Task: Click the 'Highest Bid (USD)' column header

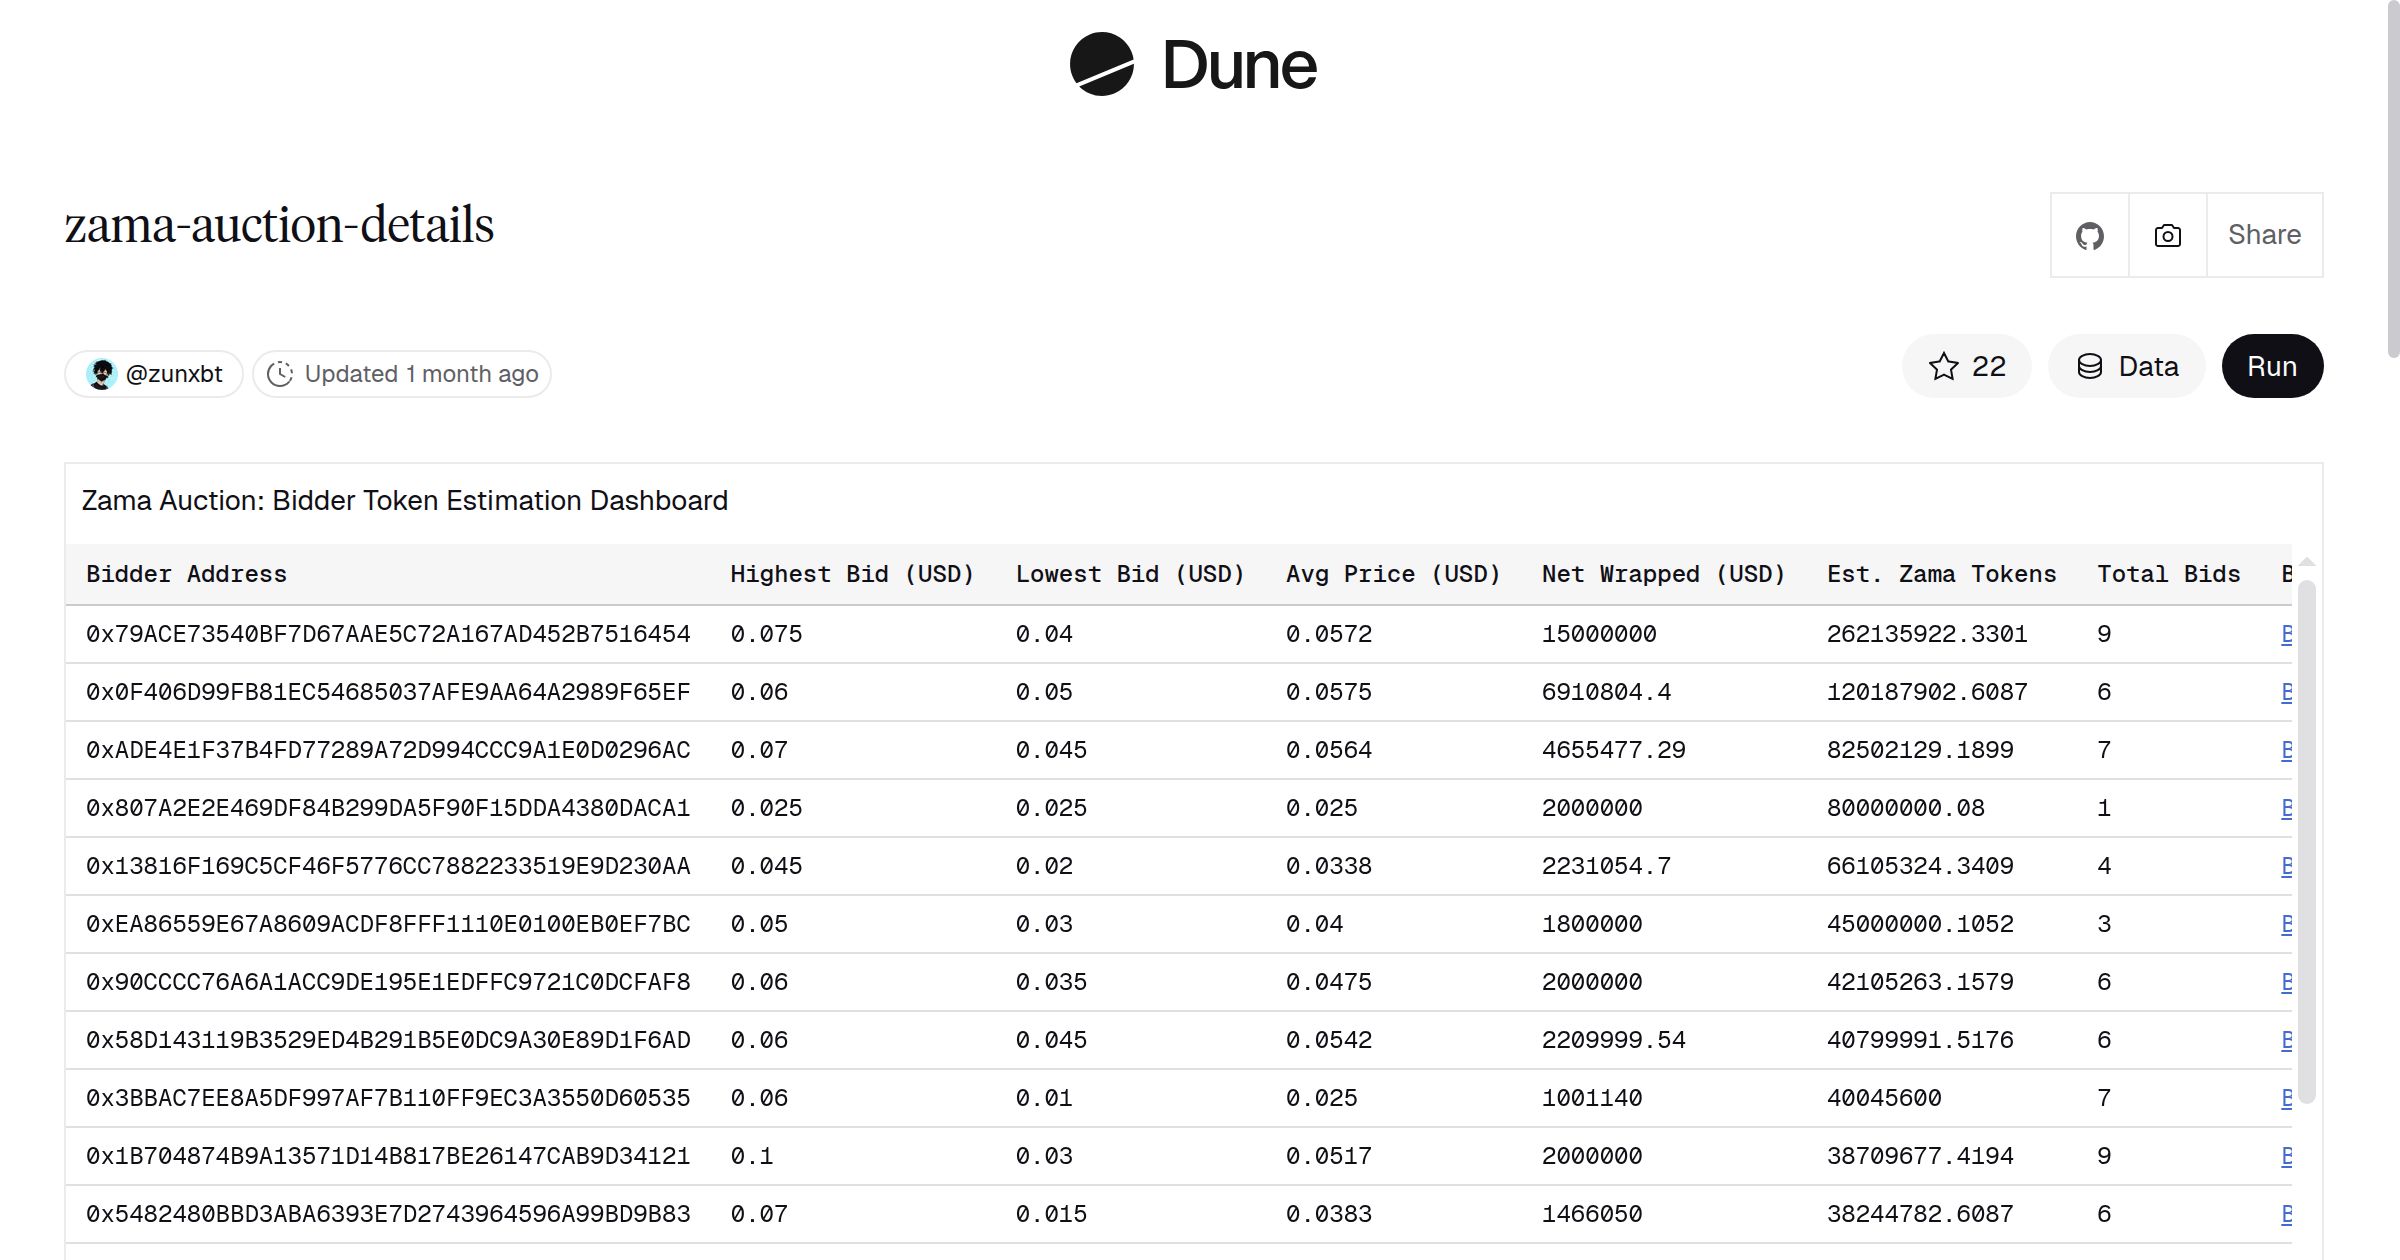Action: point(853,573)
